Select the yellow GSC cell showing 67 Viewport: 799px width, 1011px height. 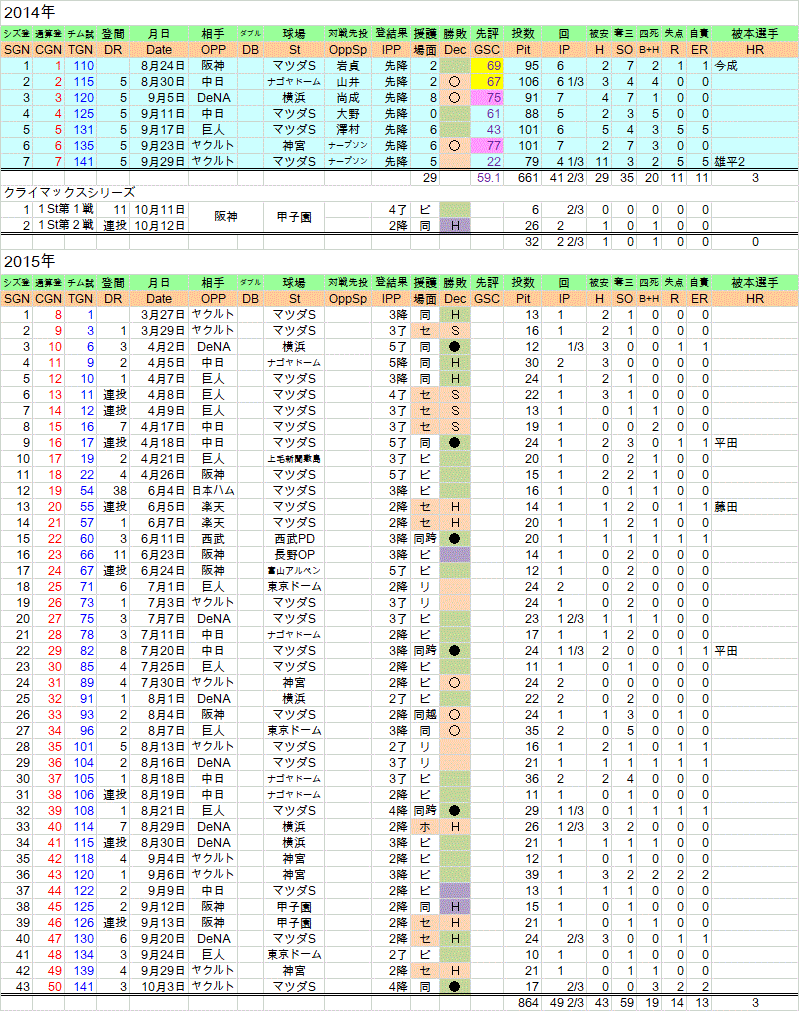(x=487, y=82)
